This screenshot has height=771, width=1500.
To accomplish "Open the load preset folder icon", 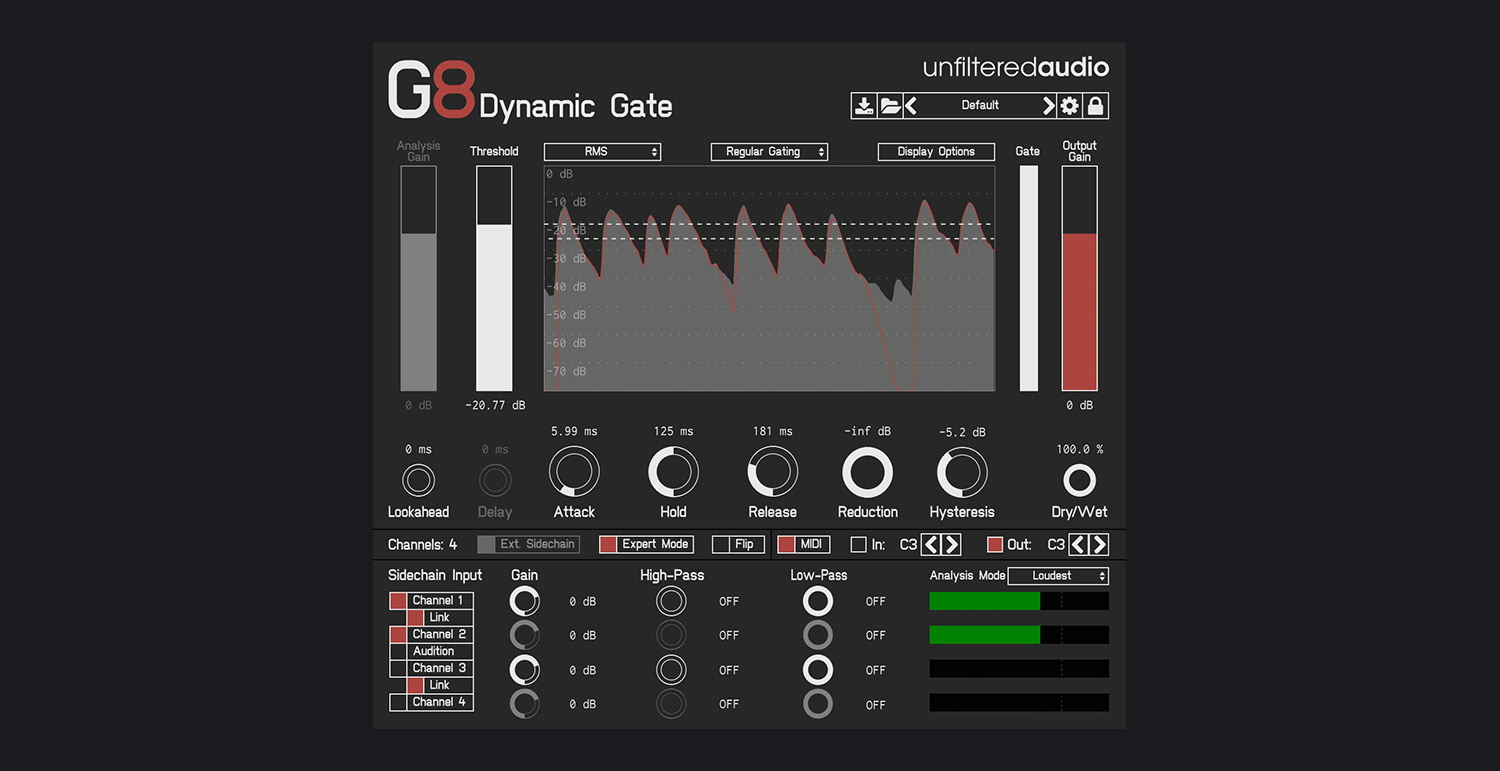I will [890, 105].
